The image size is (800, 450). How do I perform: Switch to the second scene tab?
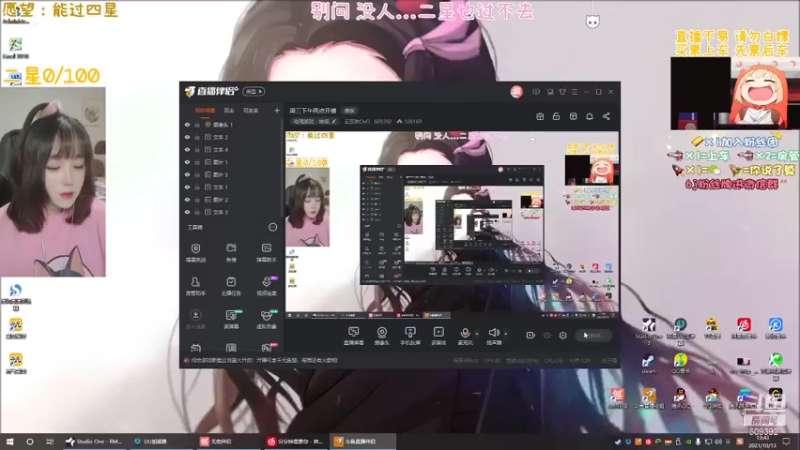(229, 110)
